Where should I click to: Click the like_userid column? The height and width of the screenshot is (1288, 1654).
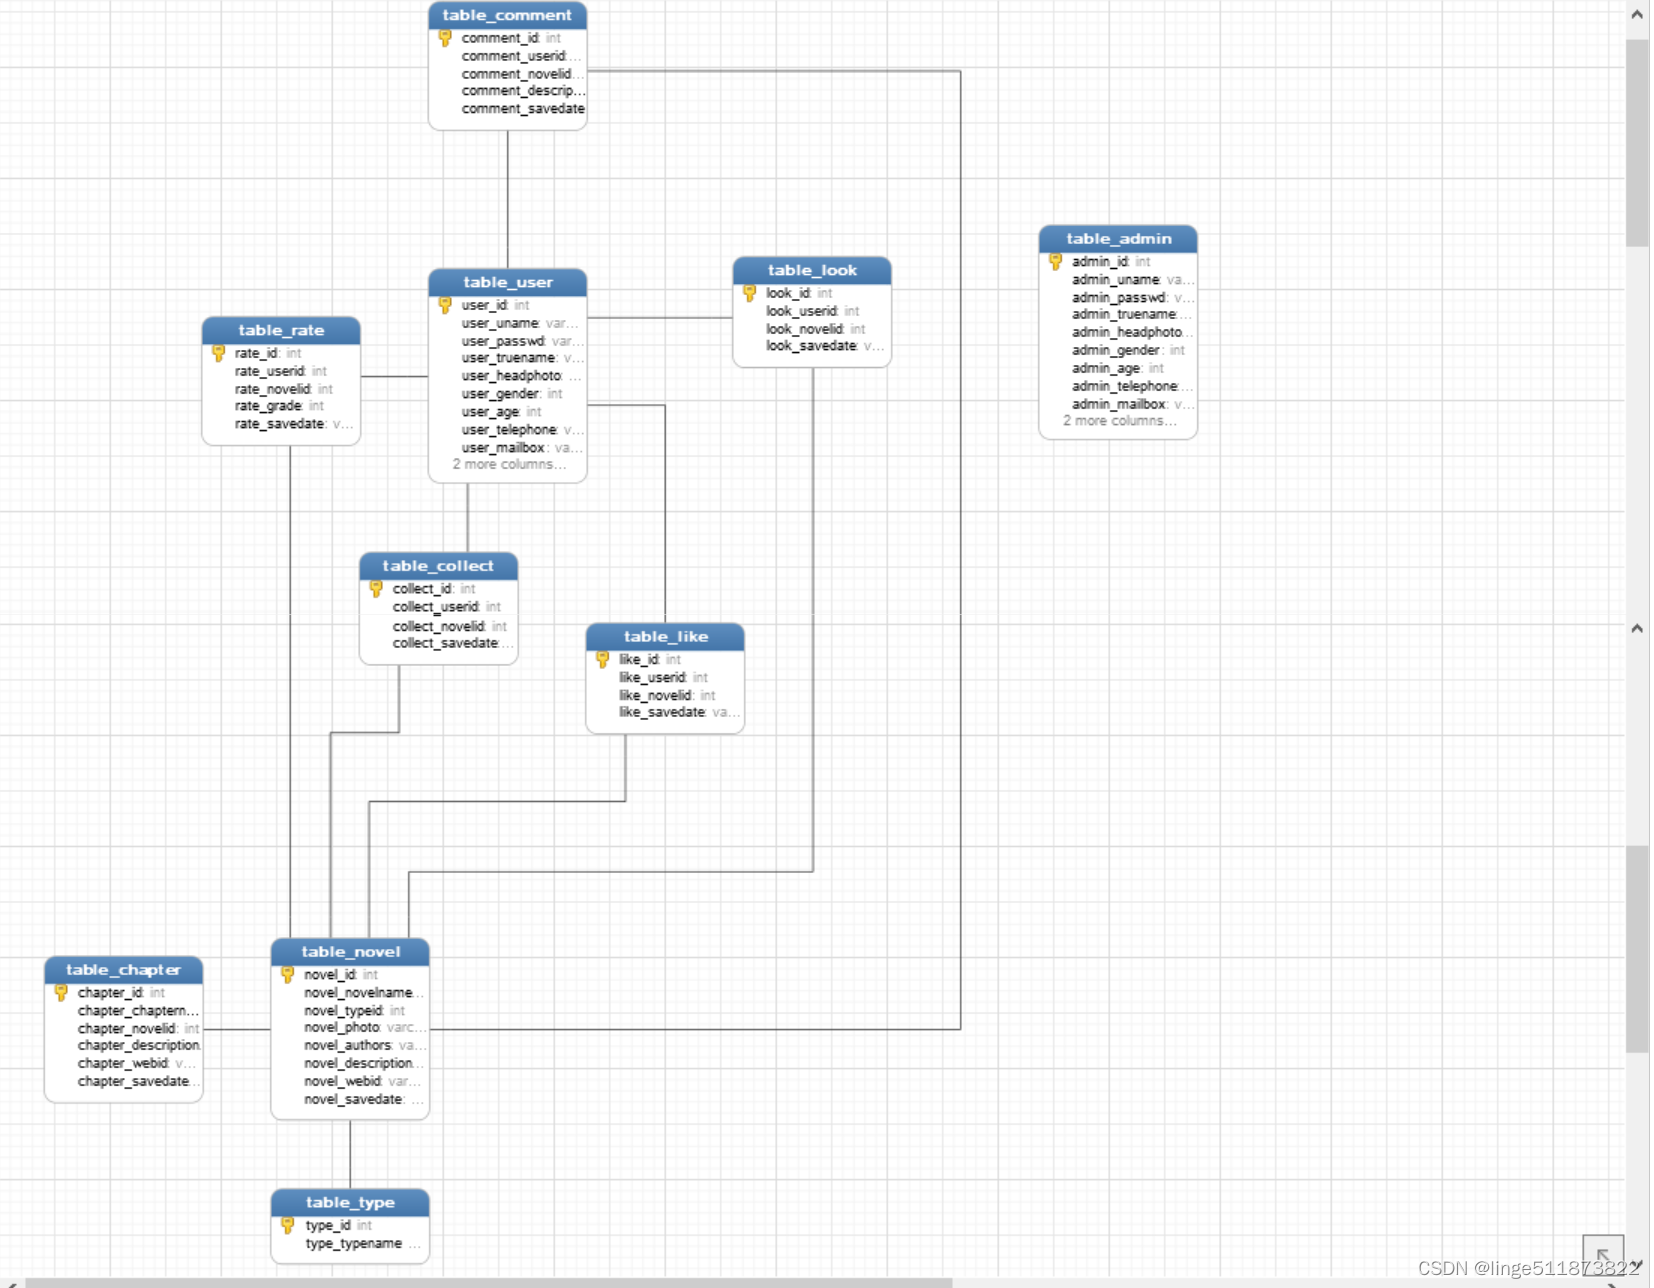(662, 677)
